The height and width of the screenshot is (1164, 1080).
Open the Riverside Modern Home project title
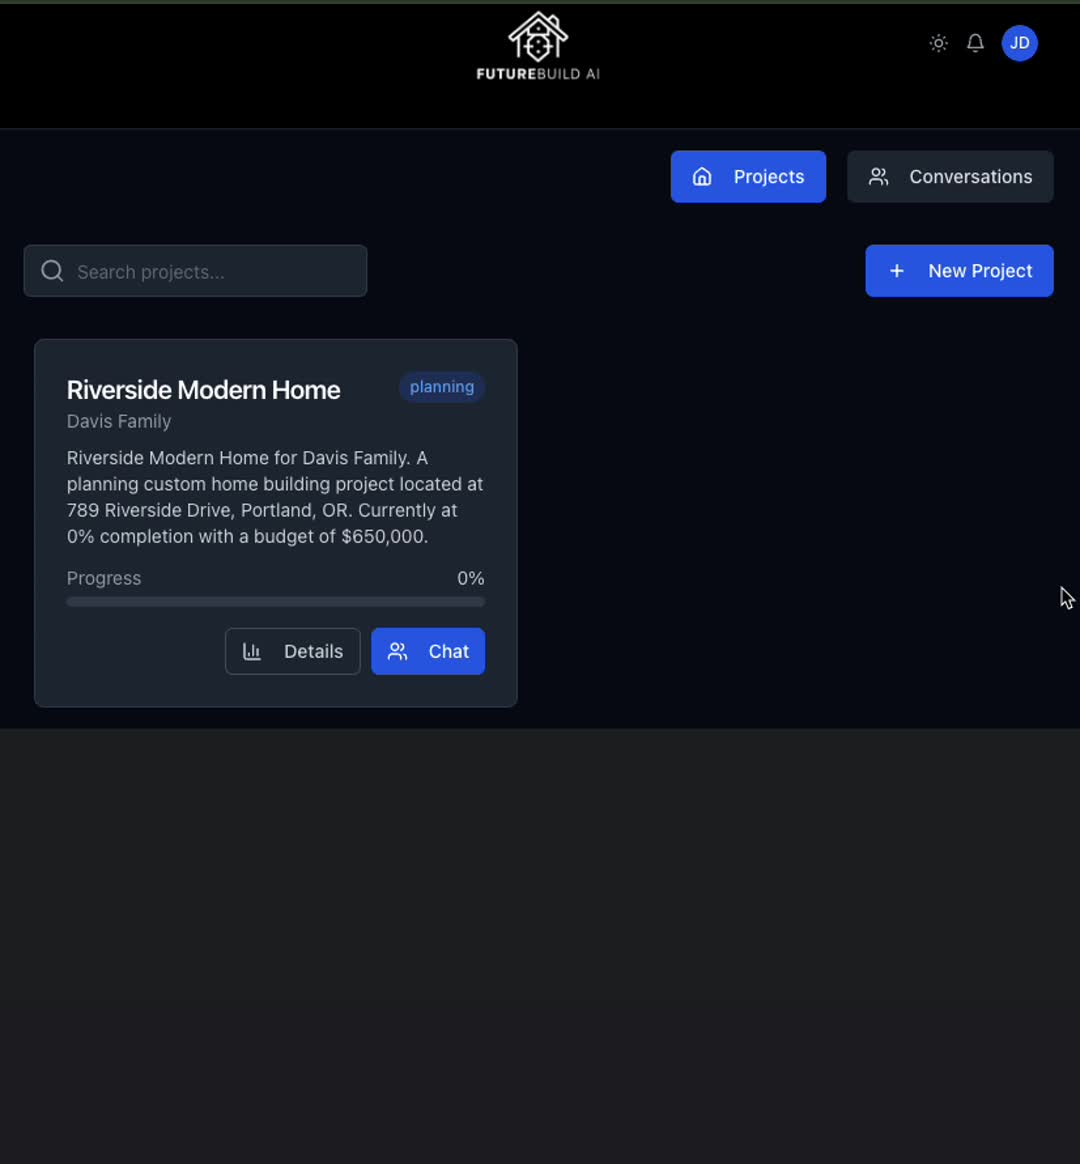[x=203, y=390]
